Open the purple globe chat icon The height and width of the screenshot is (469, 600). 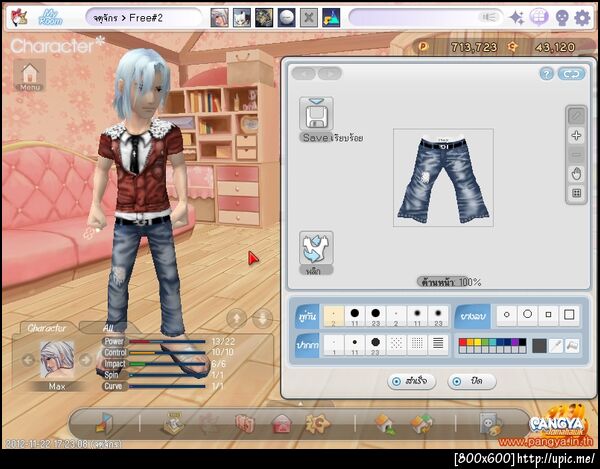(x=539, y=18)
